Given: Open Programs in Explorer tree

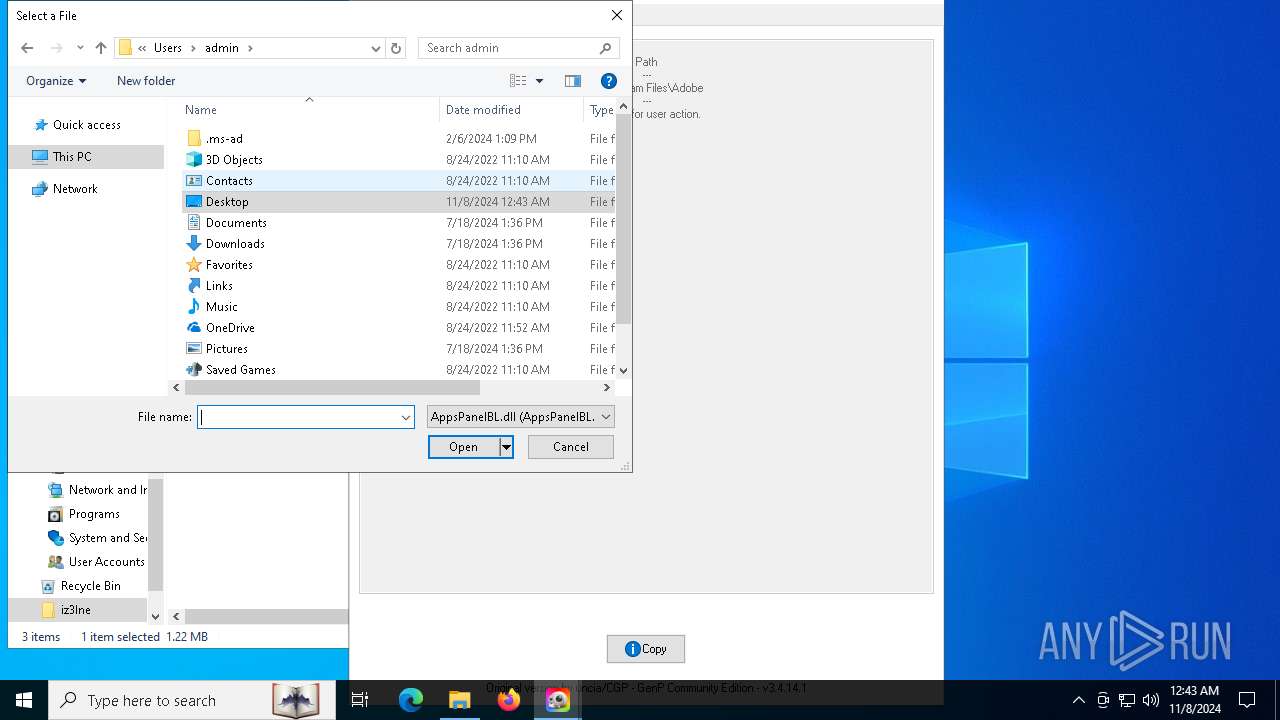Looking at the screenshot, I should point(84,514).
